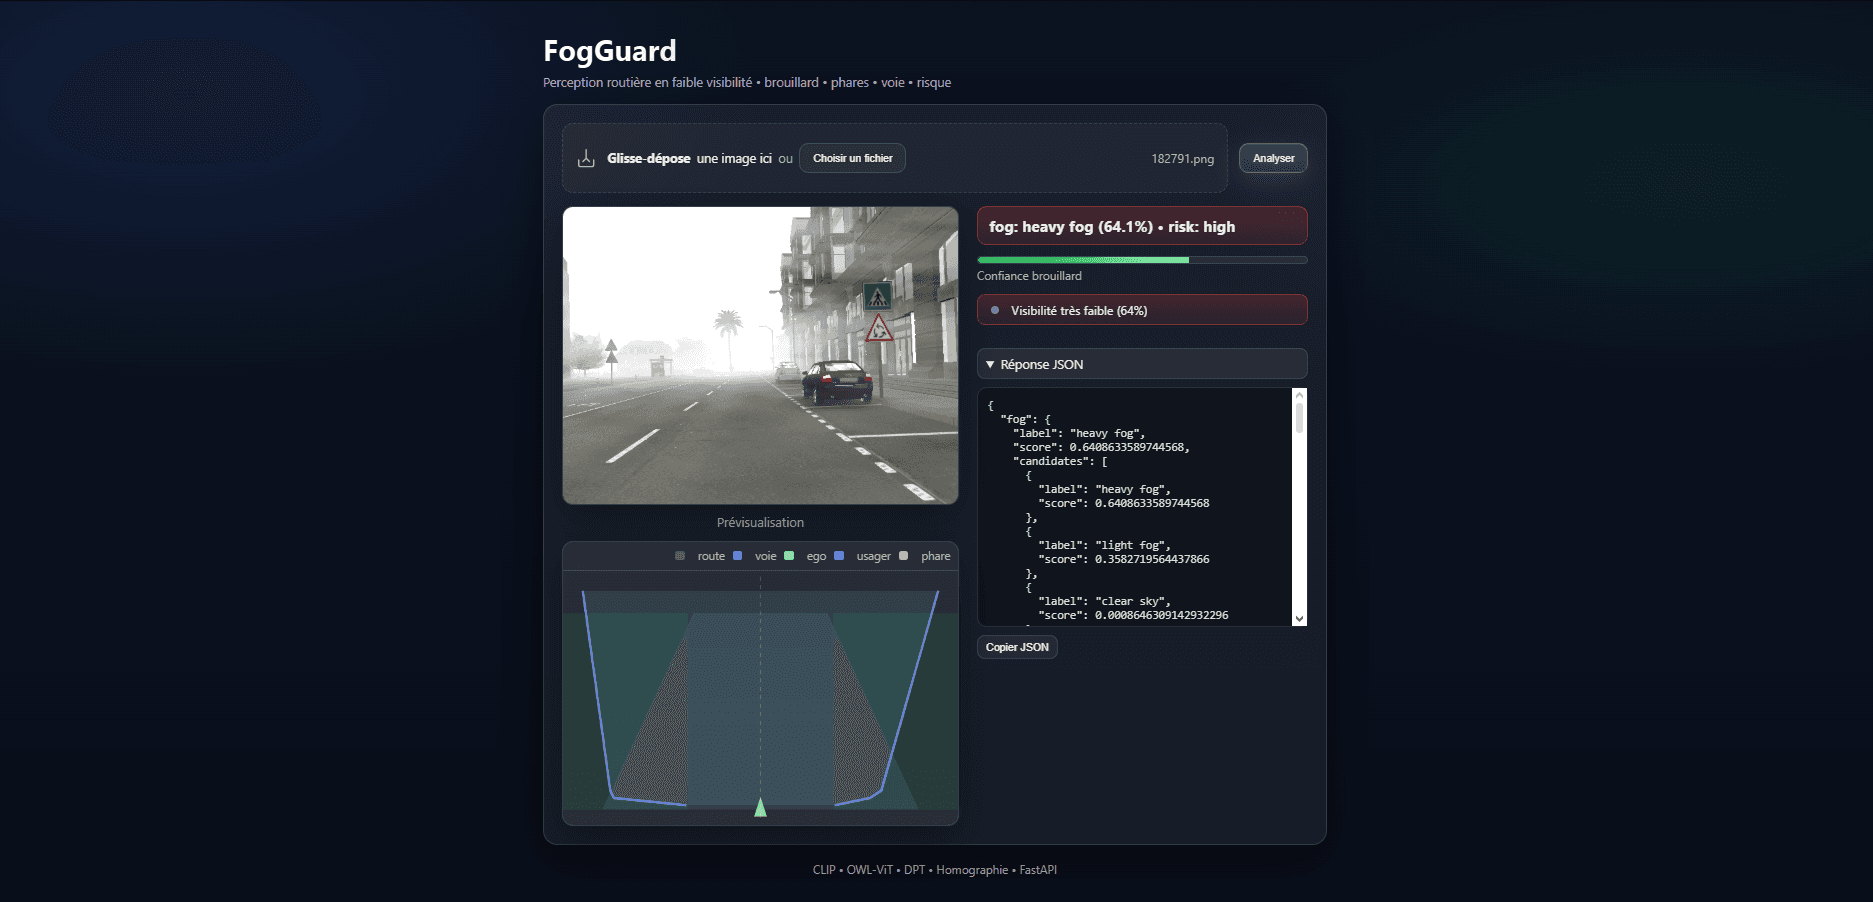1873x902 pixels.
Task: Click the visibility status dot icon
Action: [994, 310]
